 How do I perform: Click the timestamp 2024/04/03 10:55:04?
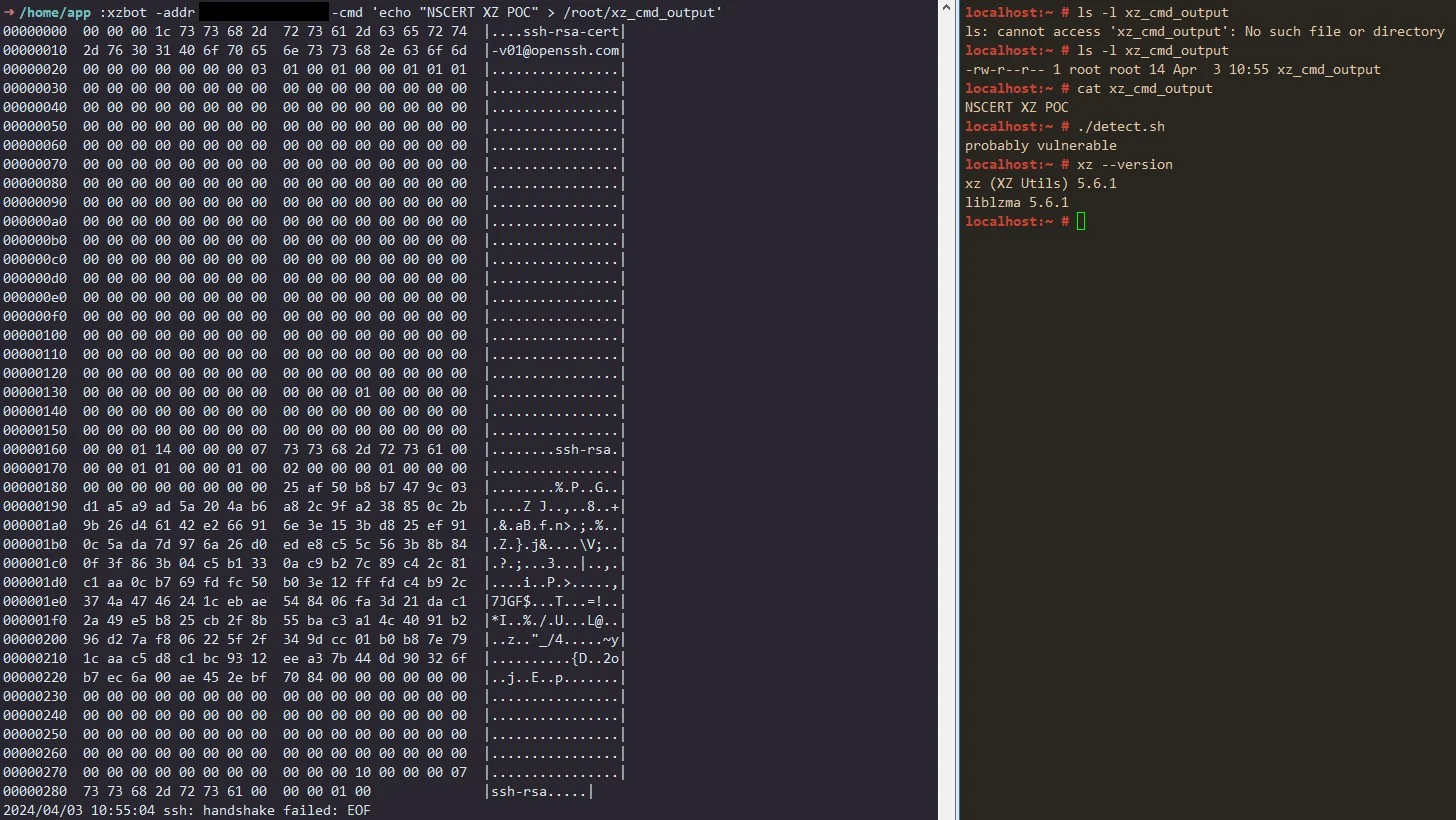click(x=77, y=810)
